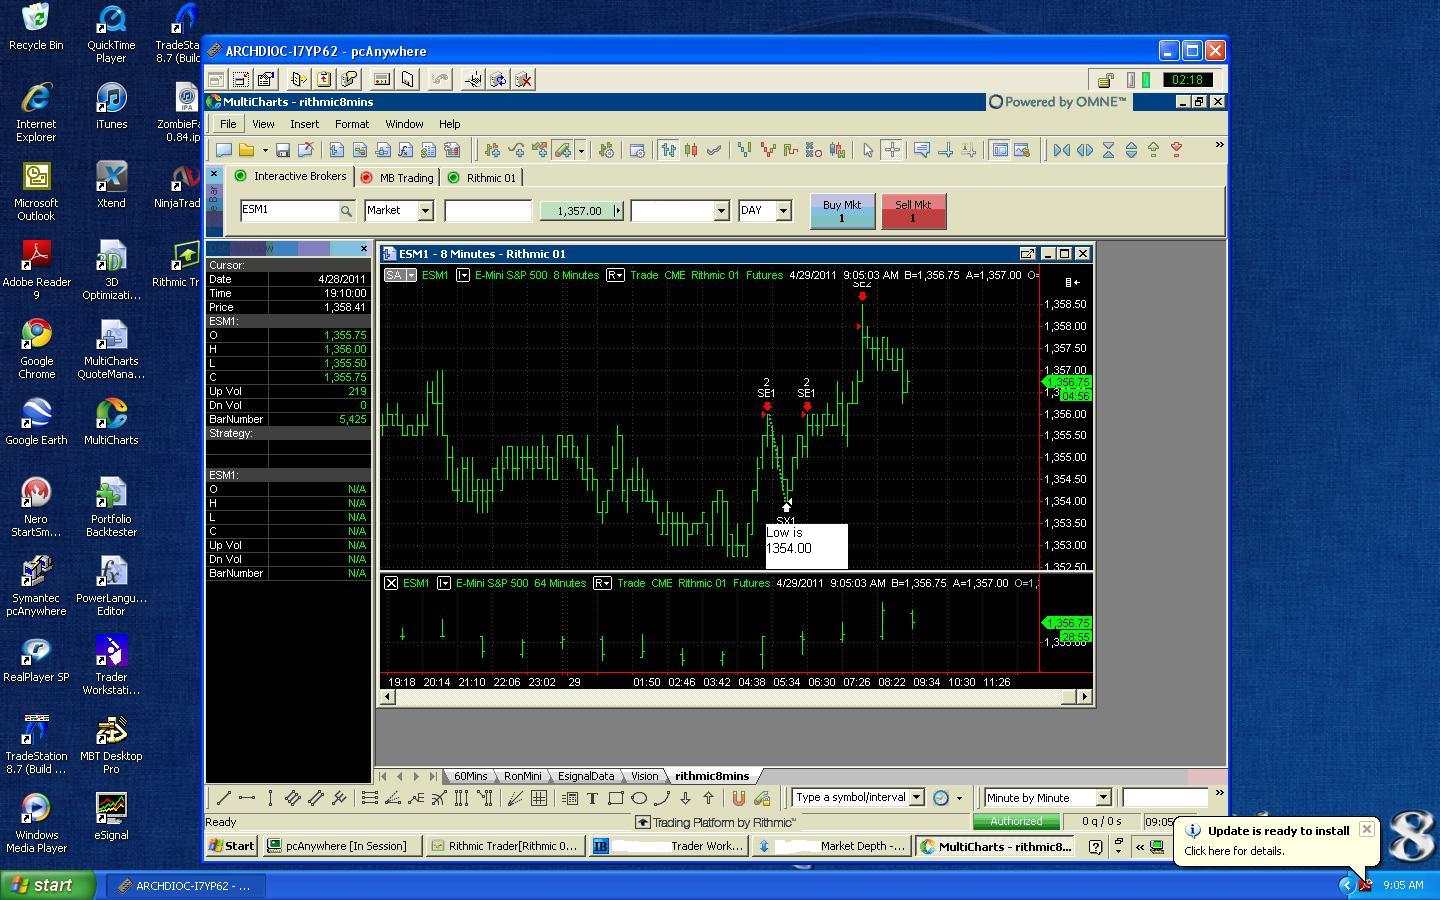Switch to the EsignalData workspace tab

[586, 776]
